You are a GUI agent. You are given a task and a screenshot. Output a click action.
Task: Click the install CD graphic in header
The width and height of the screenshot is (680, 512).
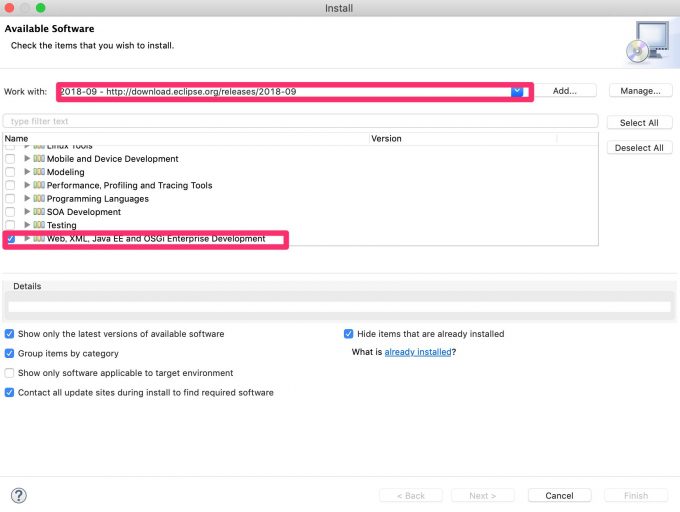click(644, 42)
